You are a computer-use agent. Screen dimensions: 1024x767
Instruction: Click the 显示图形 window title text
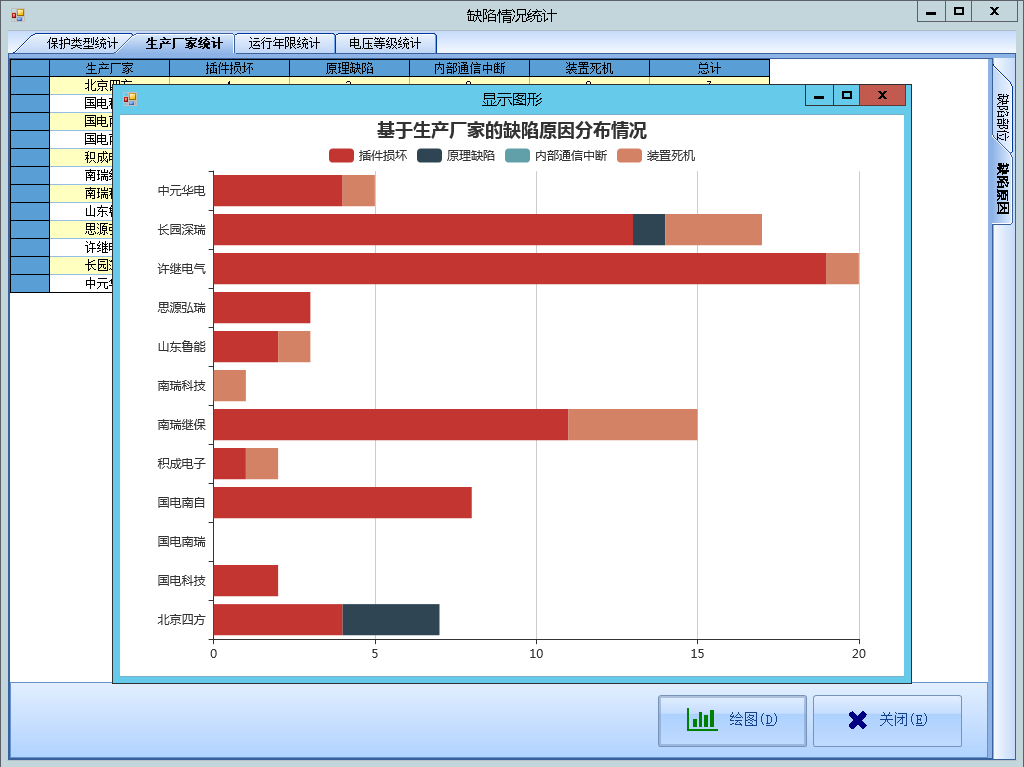[x=512, y=99]
